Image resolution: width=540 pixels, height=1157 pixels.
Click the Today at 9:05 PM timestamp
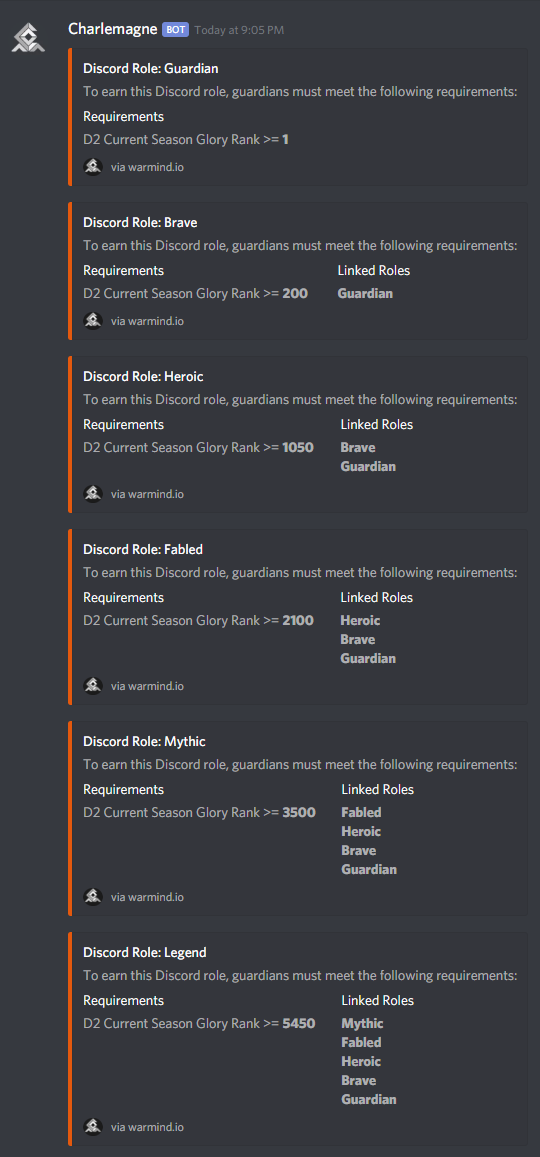click(x=239, y=30)
